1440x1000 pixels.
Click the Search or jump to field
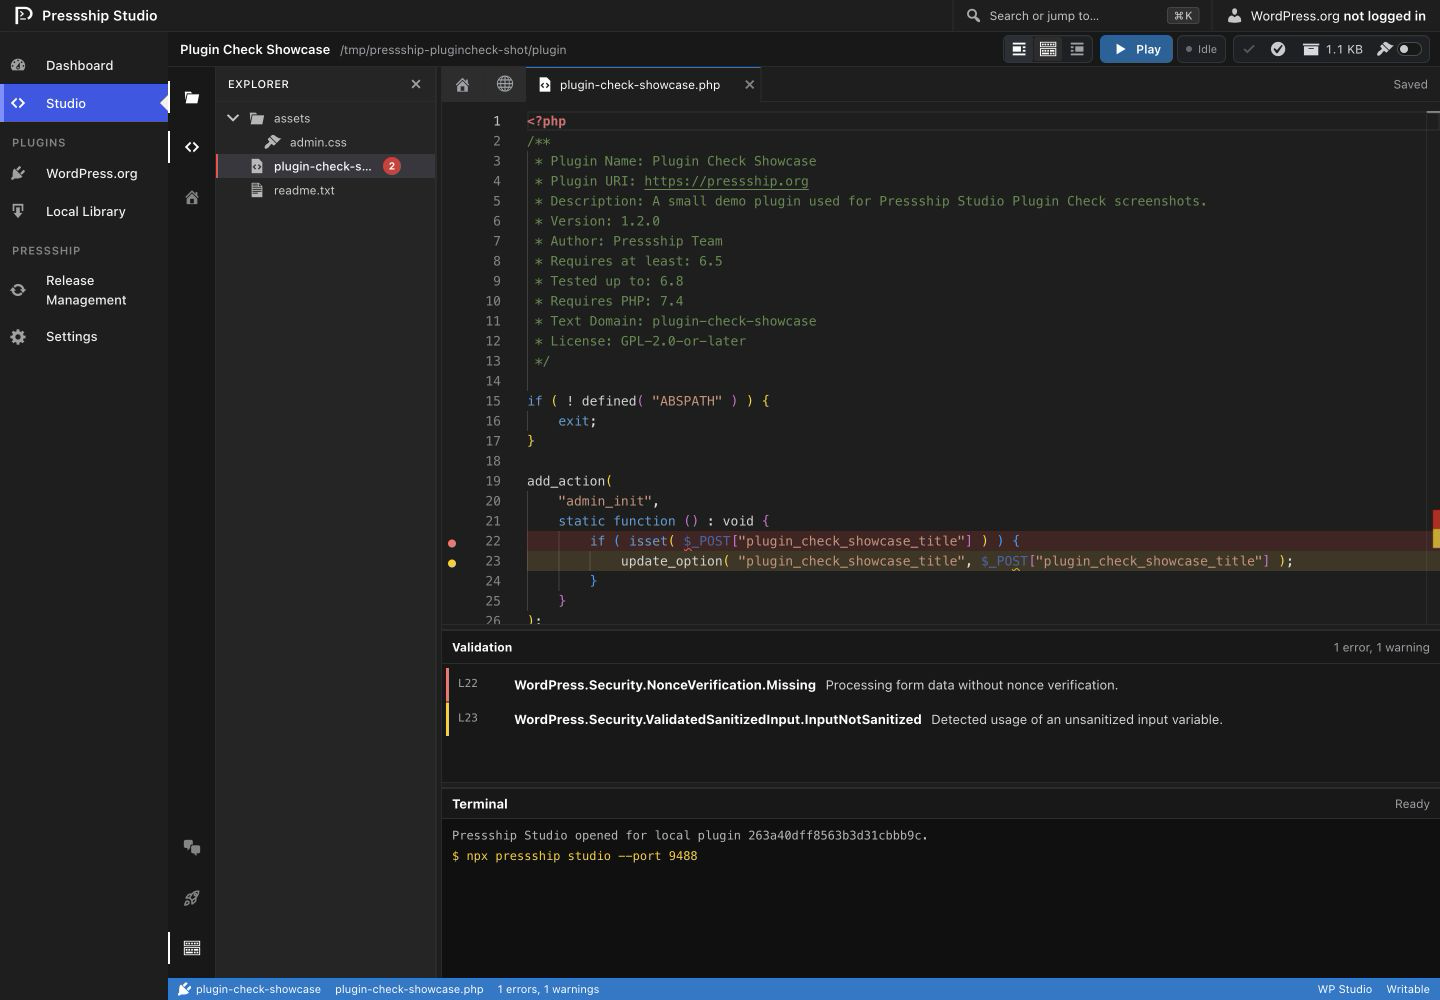(1082, 15)
